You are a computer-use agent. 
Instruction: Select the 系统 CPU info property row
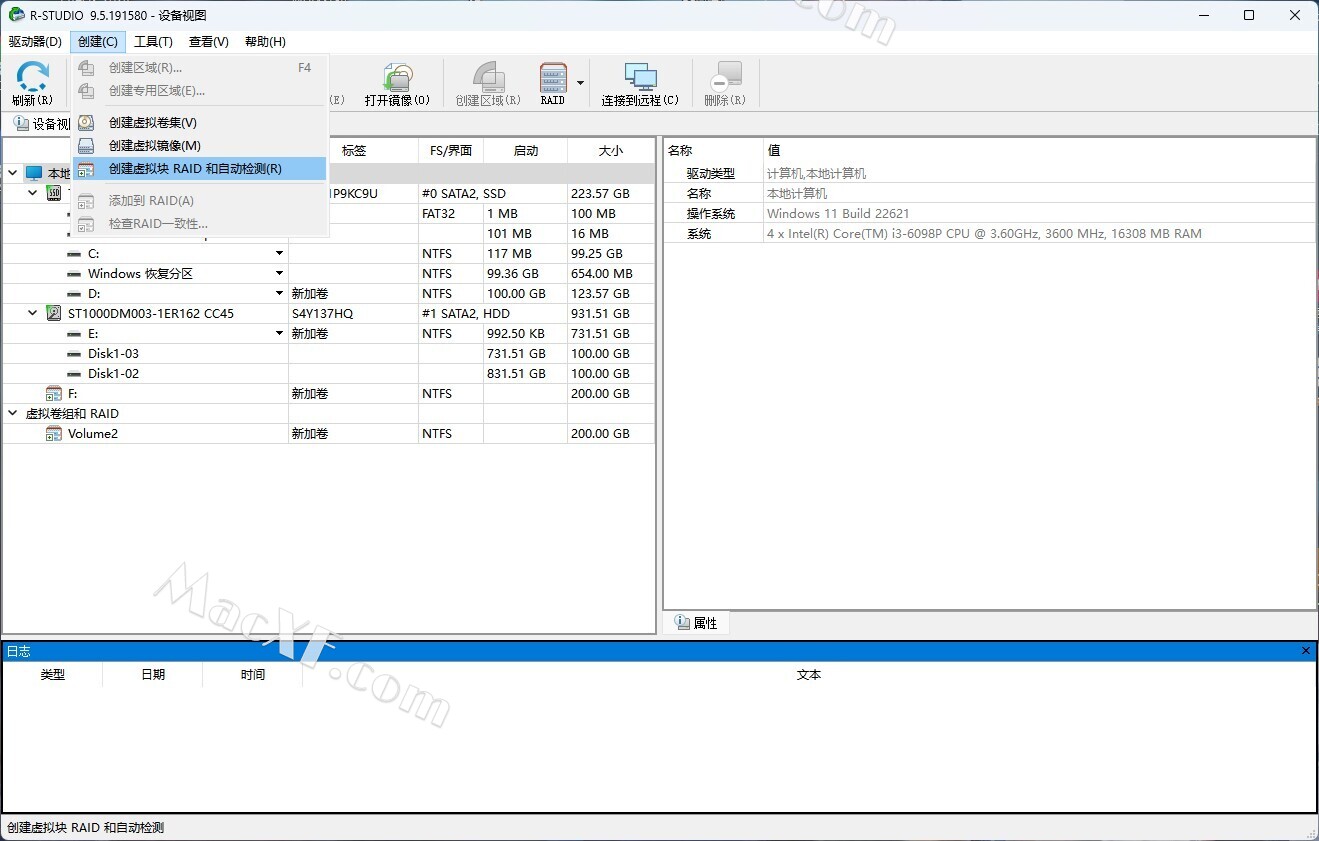tap(990, 233)
